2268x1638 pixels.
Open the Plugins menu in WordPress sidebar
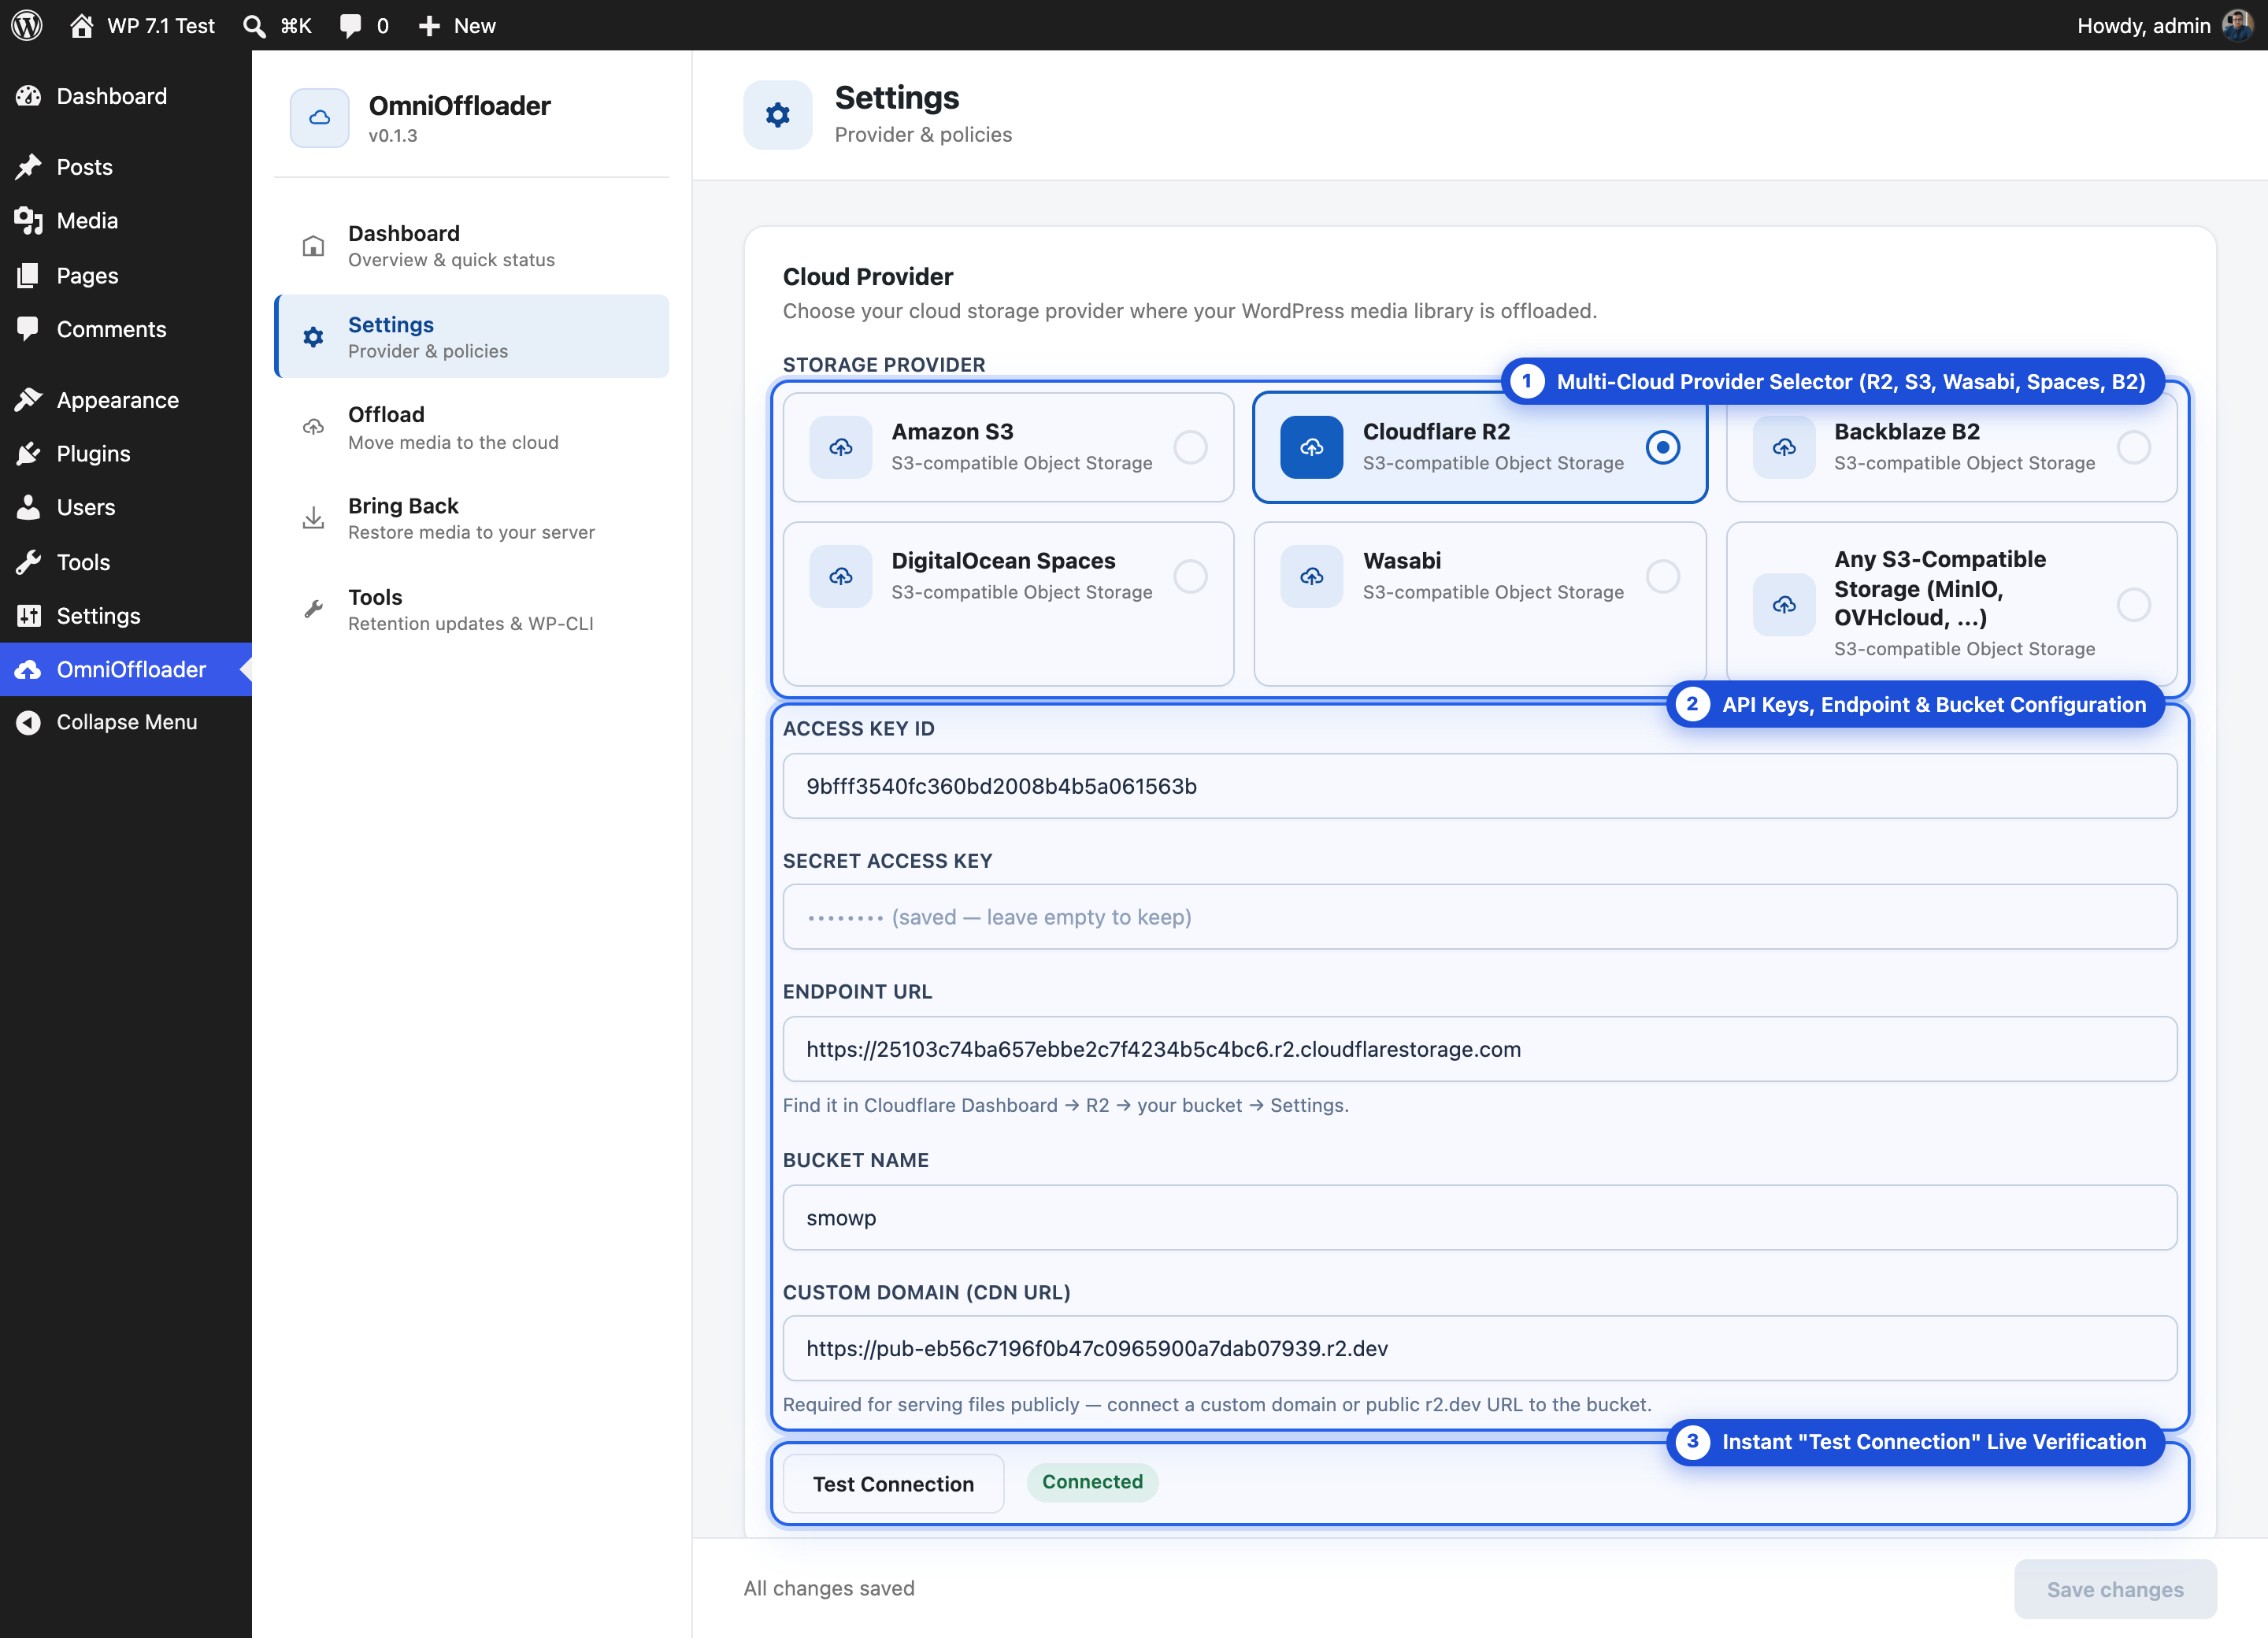click(x=126, y=454)
